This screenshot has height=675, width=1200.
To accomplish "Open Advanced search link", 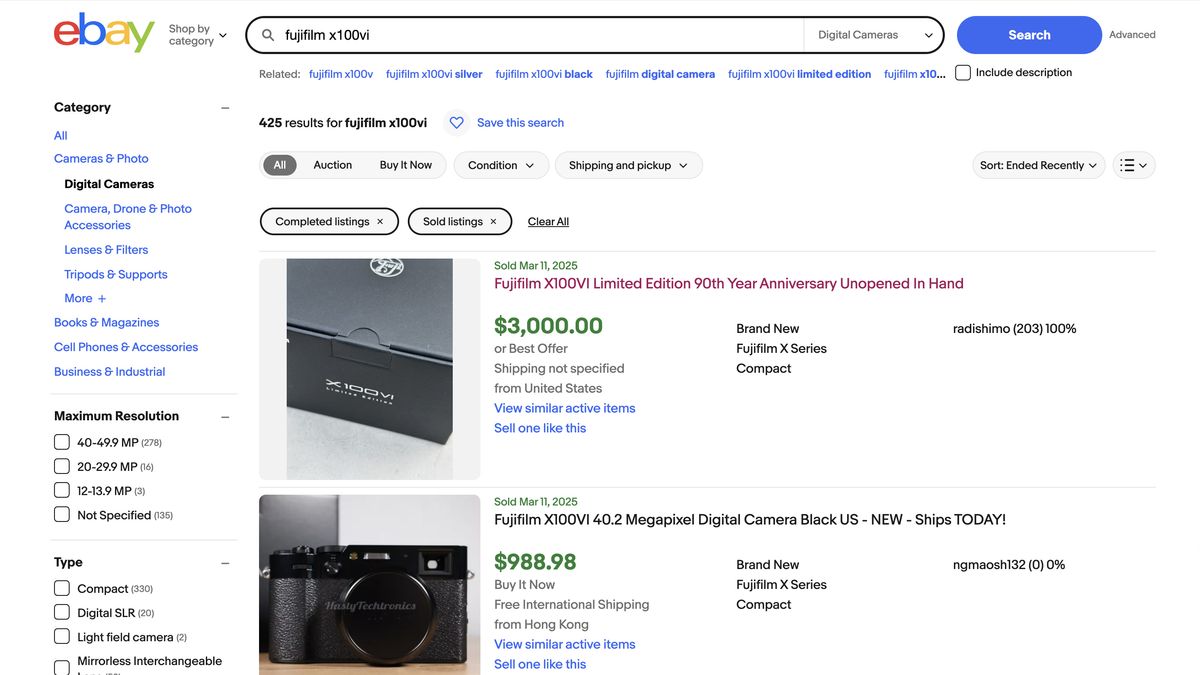I will click(x=1132, y=35).
